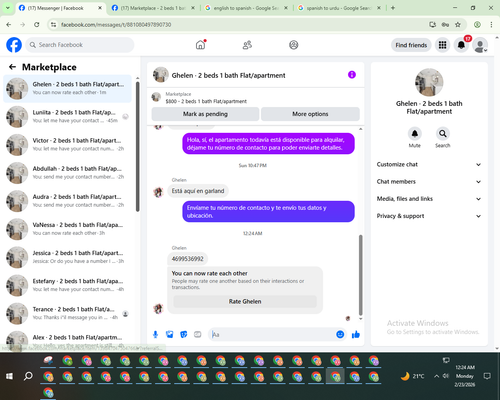This screenshot has width=500, height=400.
Task: Open Ghelen conversation in list
Action: point(67,88)
